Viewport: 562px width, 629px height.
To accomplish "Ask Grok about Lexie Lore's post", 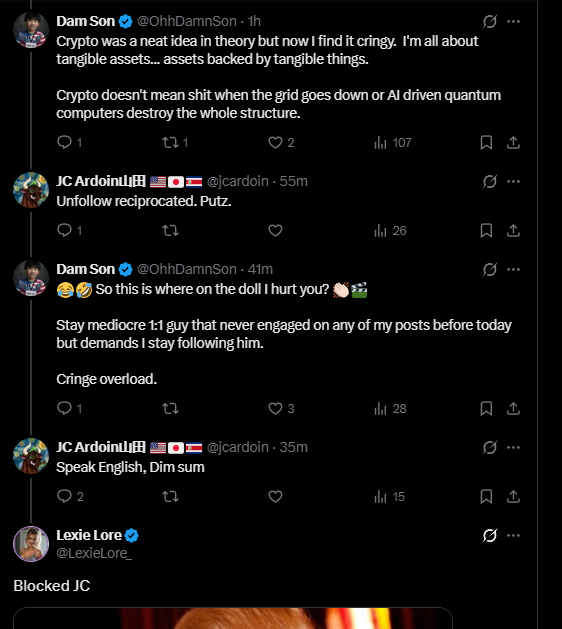I will 490,535.
